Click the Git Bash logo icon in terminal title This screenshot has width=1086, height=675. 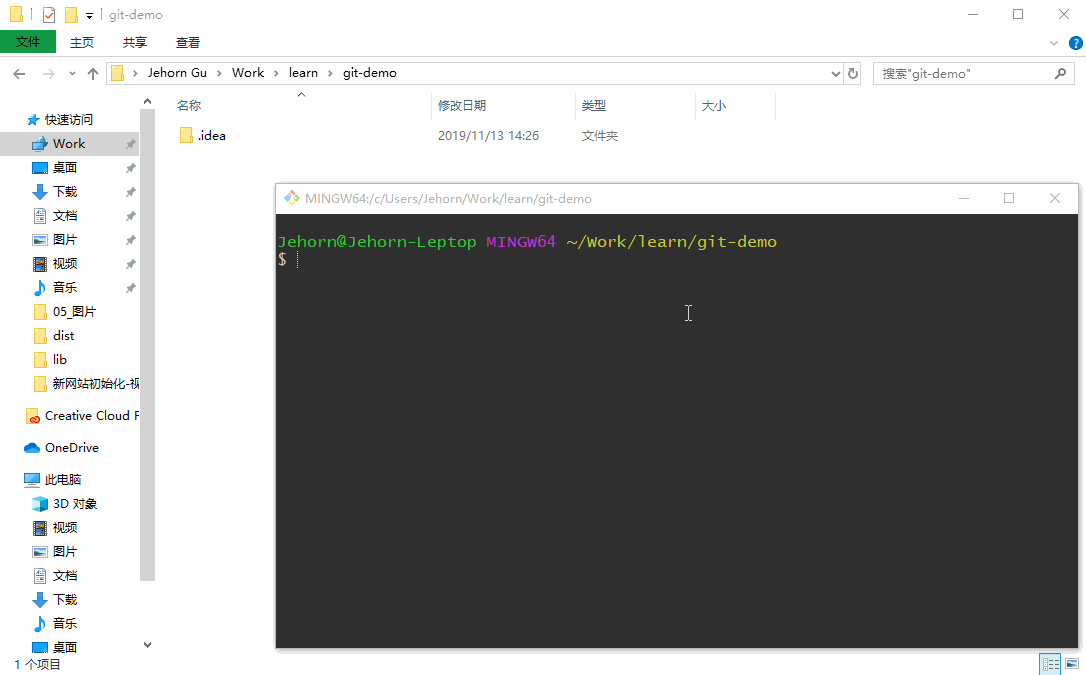pyautogui.click(x=292, y=198)
